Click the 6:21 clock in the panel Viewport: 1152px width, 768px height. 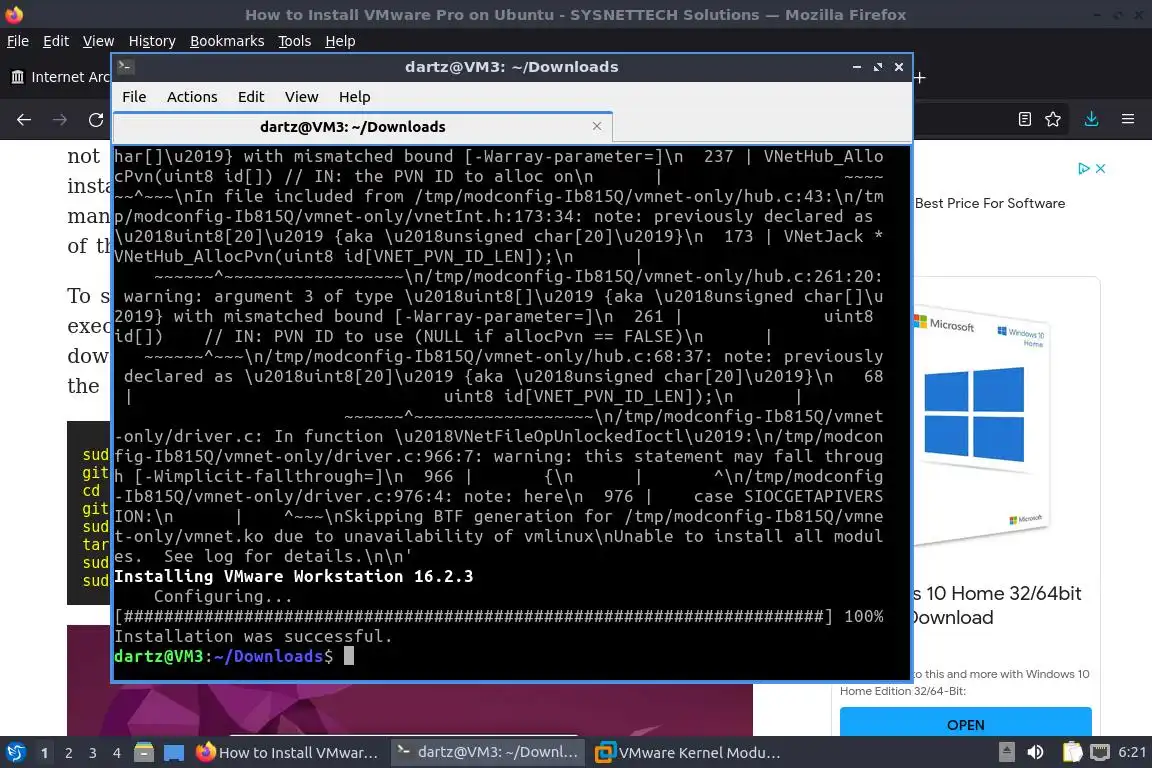click(1132, 753)
